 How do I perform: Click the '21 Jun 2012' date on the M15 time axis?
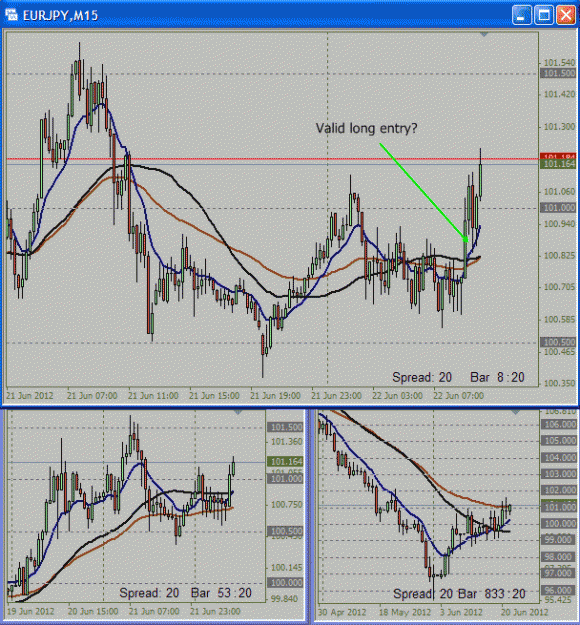pos(29,396)
